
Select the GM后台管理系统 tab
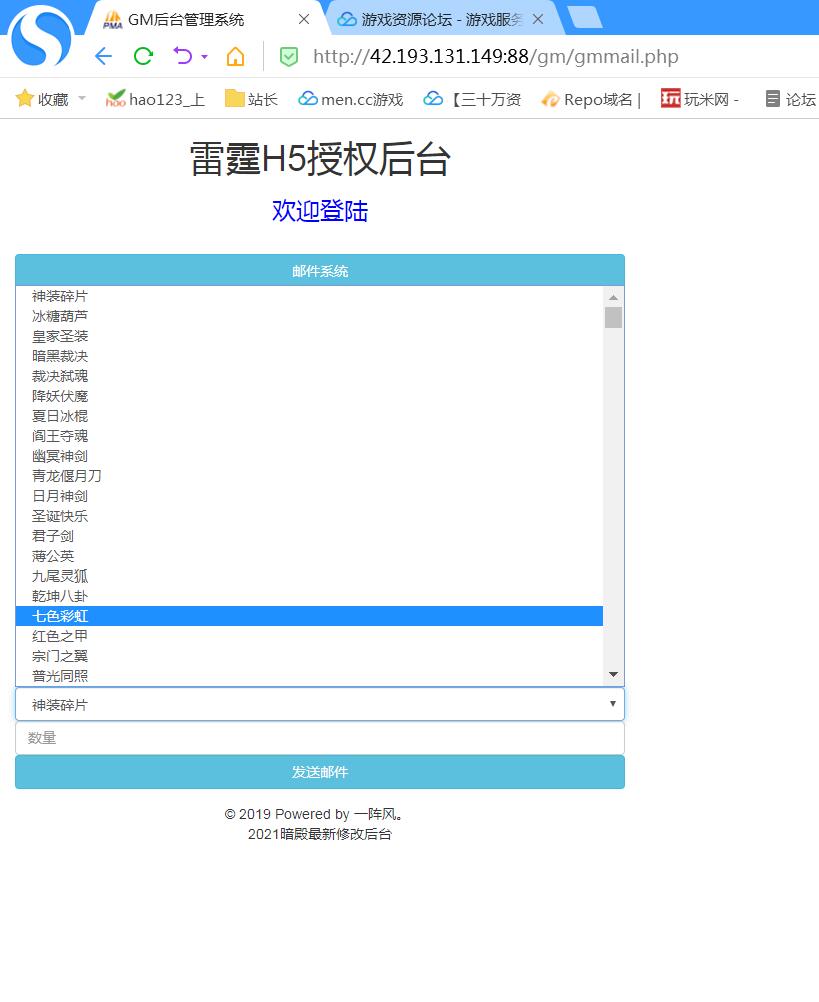click(185, 19)
